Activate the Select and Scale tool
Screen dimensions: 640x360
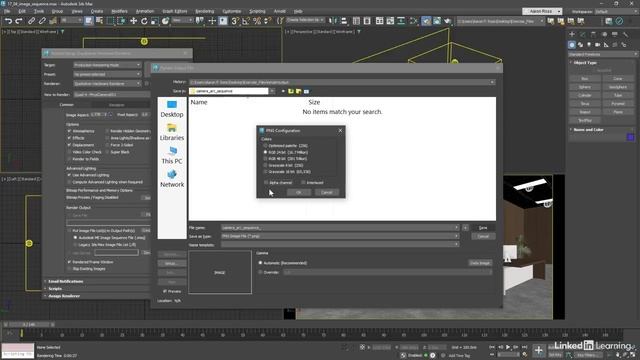155,21
